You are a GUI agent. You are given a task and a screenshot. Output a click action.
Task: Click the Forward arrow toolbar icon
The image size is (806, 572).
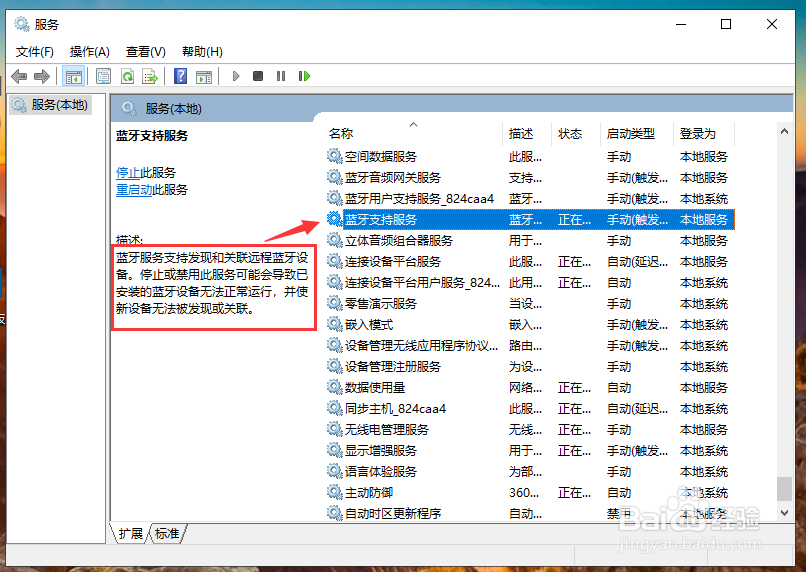coord(42,77)
